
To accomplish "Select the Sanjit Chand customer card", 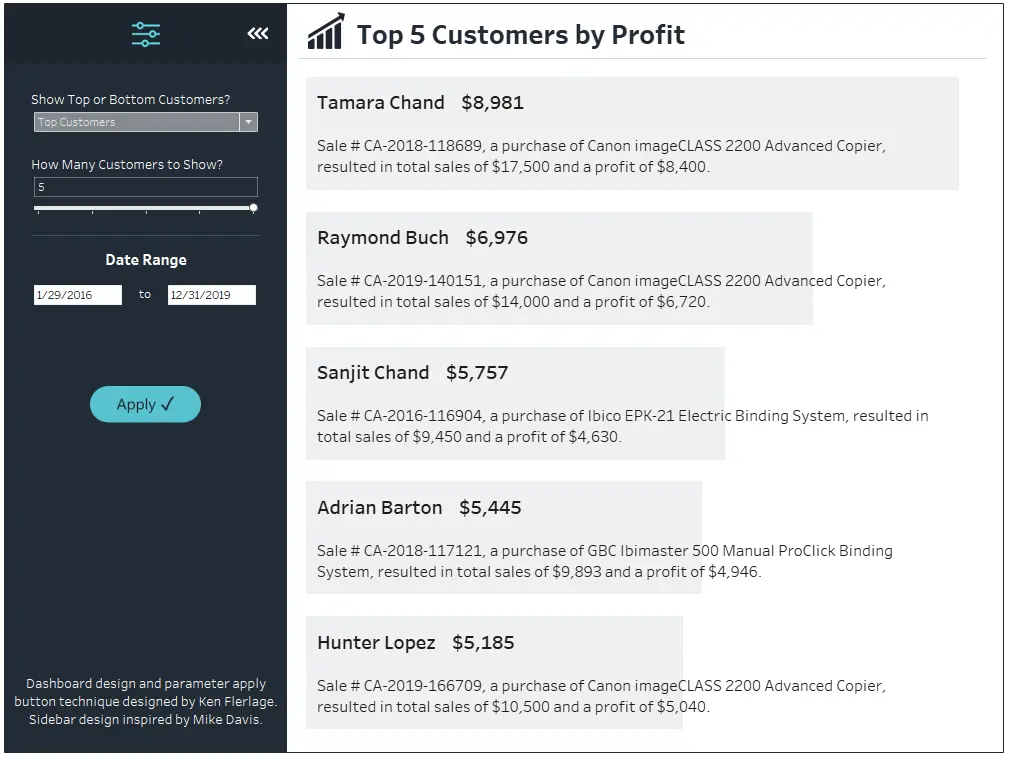I will [515, 403].
